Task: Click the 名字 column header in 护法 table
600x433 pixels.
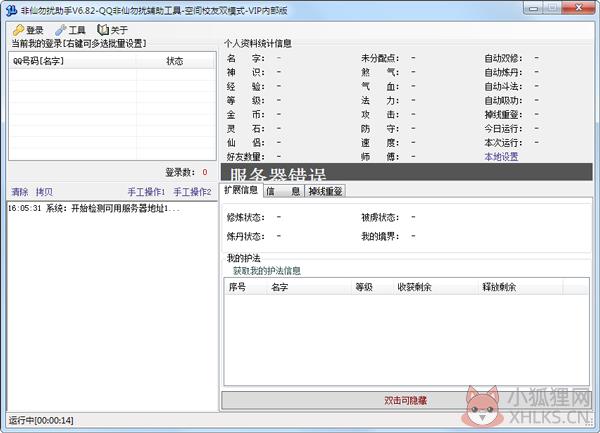Action: pos(308,287)
